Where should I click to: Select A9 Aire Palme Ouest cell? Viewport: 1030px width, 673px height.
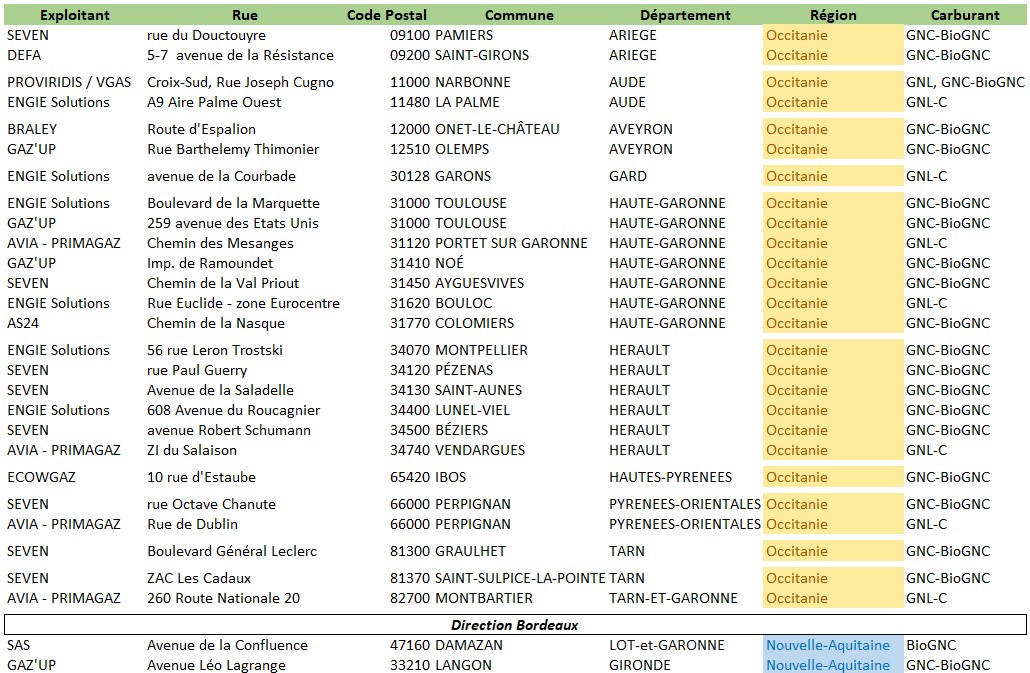point(214,102)
